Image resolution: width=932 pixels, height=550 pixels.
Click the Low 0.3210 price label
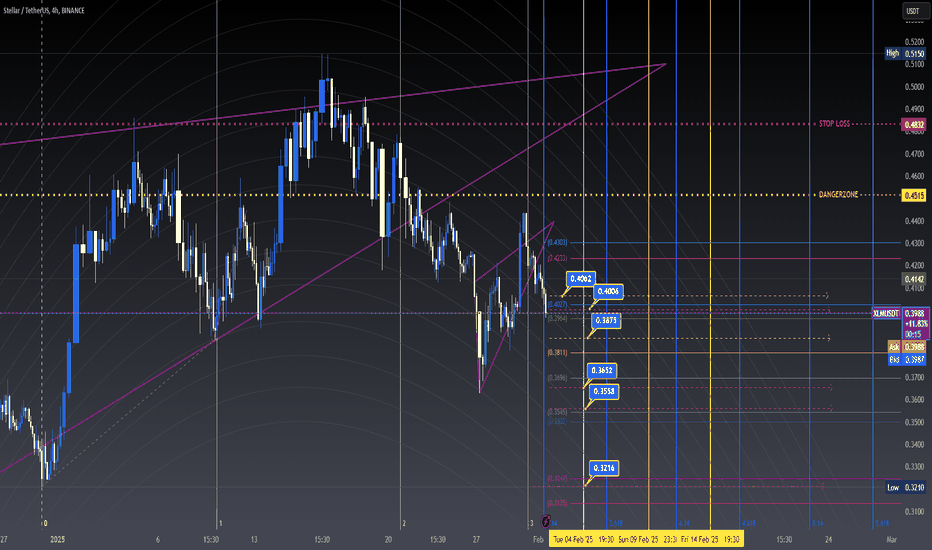tap(905, 488)
